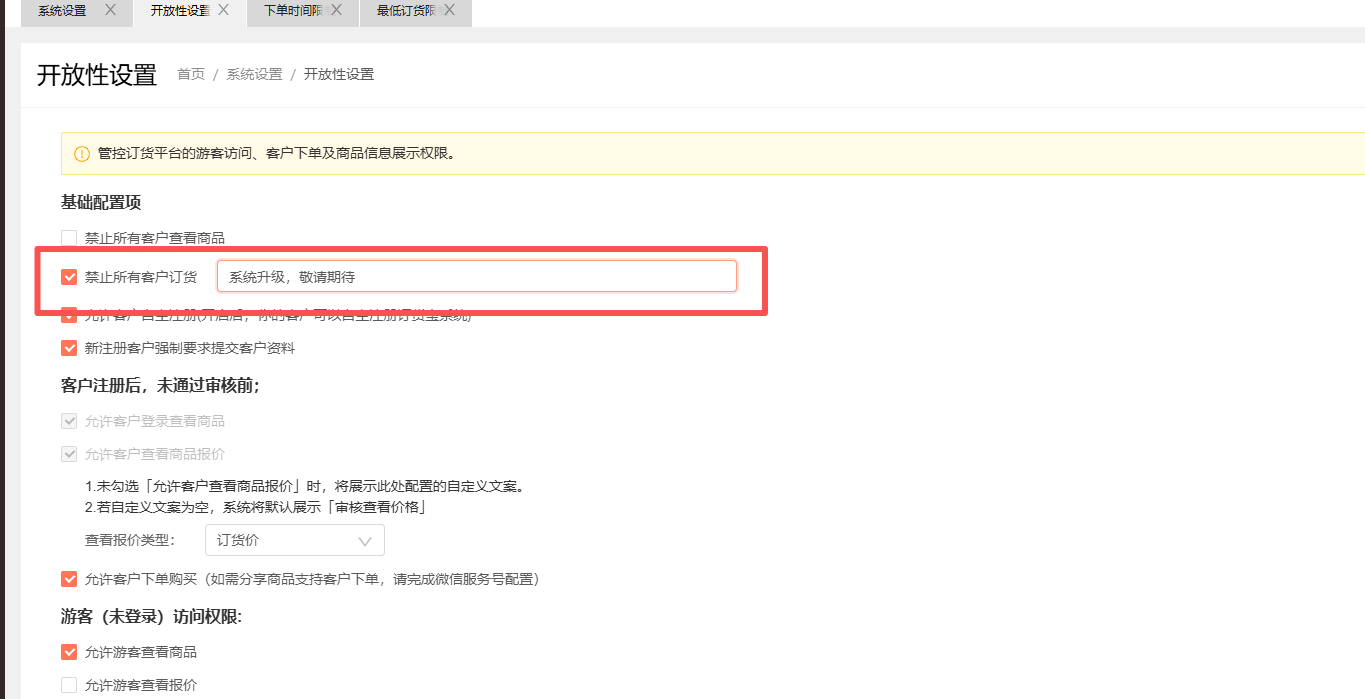Close the 下单时间限制 tab
1365x699 pixels.
(336, 9)
